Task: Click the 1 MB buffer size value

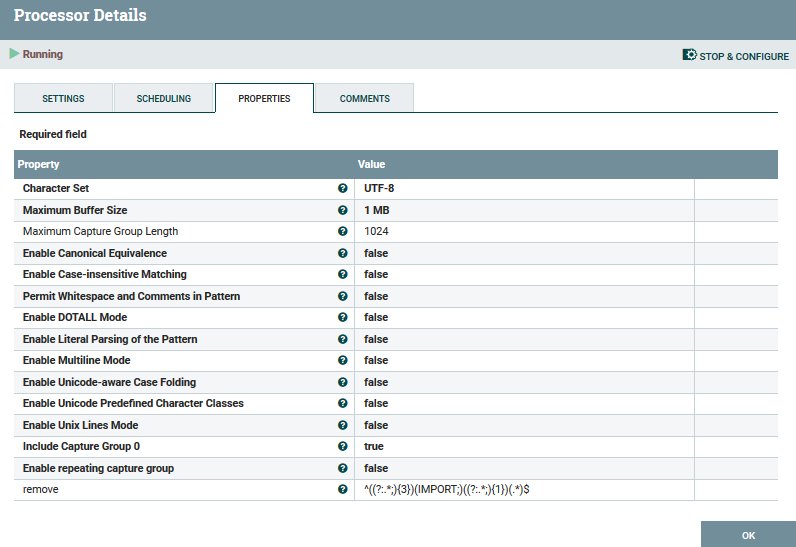Action: [x=377, y=210]
